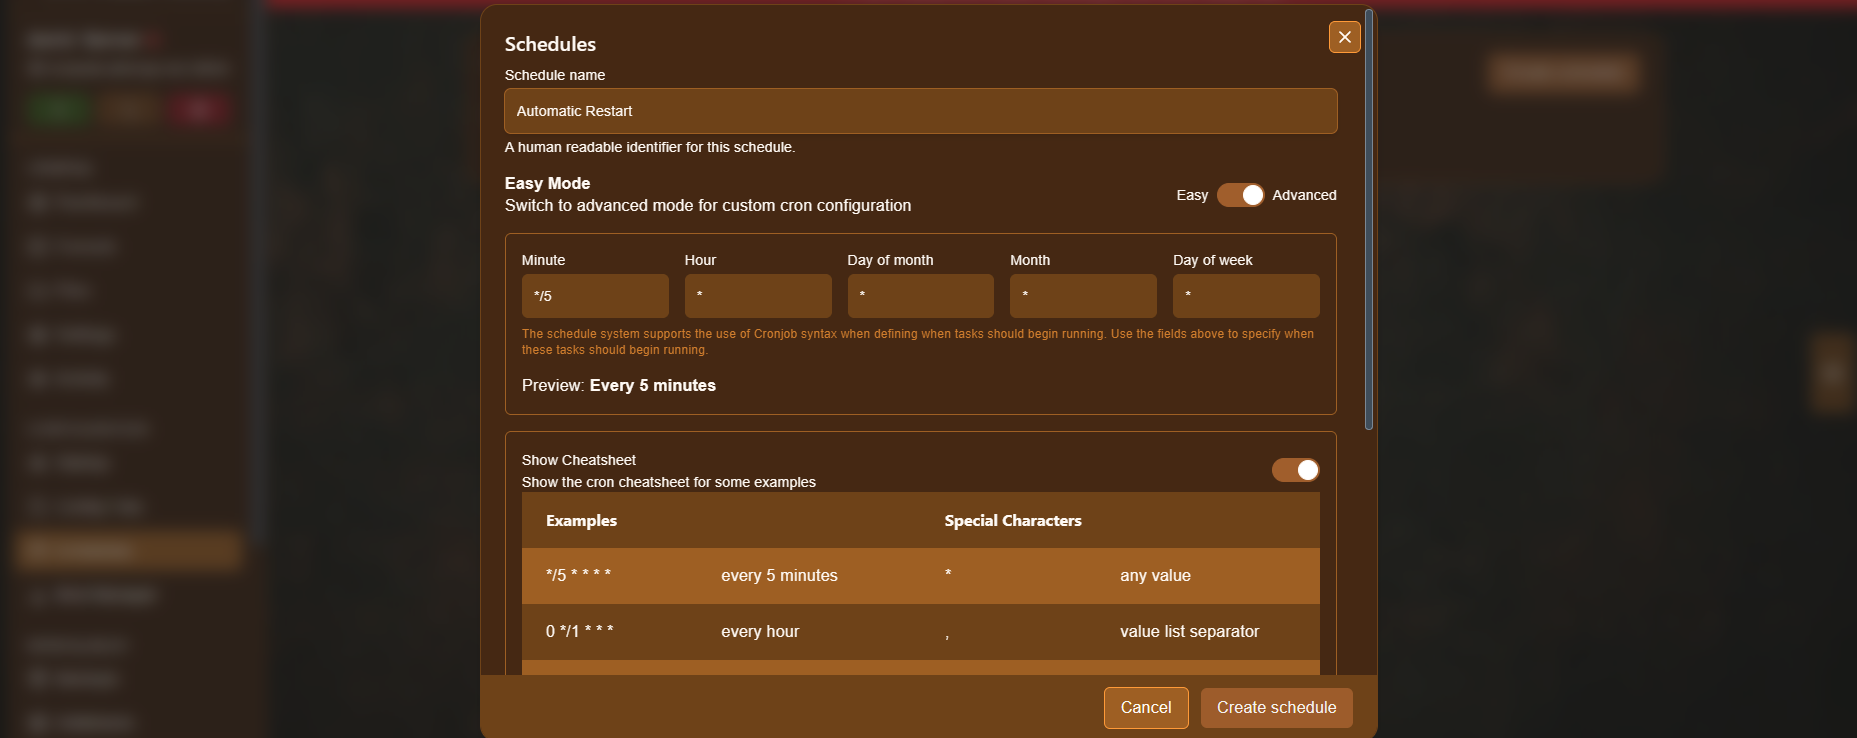Click the 'Examples' cheatsheet column header

coord(581,521)
